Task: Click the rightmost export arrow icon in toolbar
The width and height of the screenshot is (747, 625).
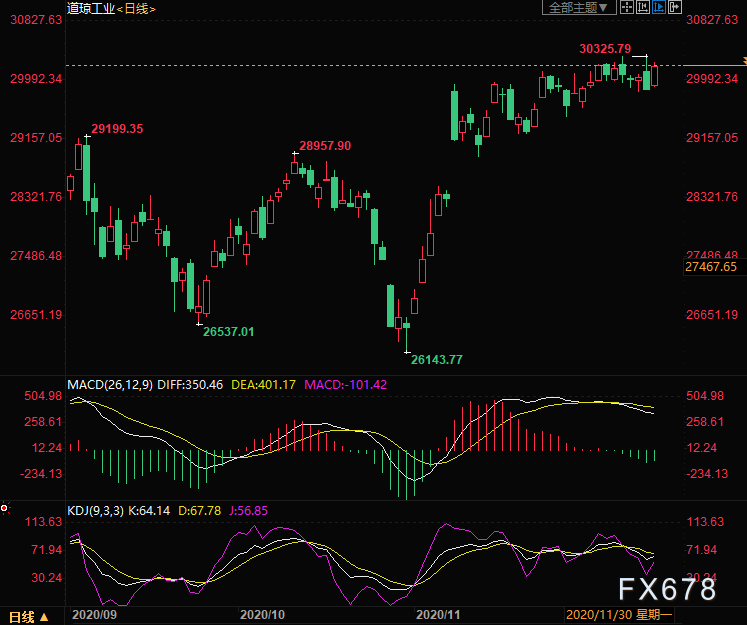Action: point(676,8)
